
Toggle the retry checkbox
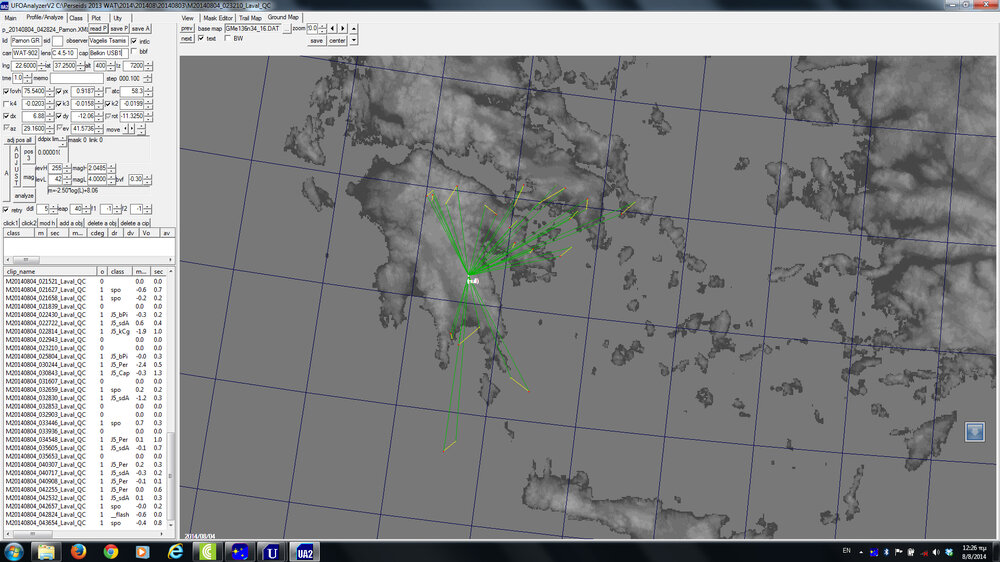(6, 209)
